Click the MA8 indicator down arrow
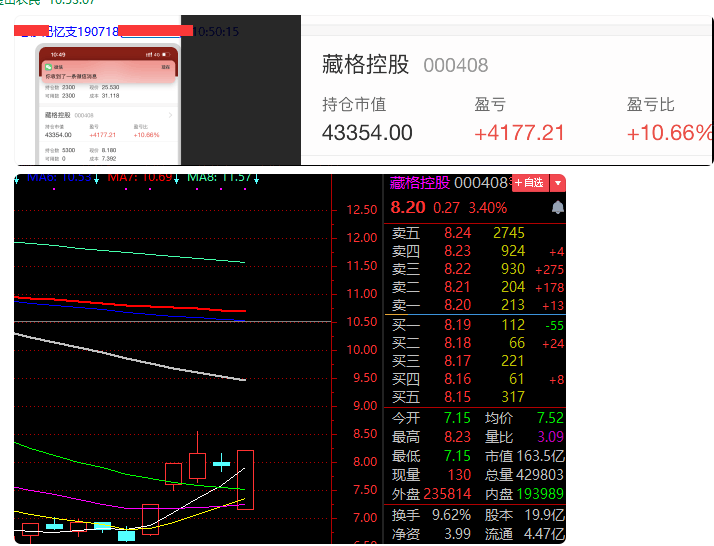Viewport: 714px width, 546px height. pyautogui.click(x=256, y=179)
